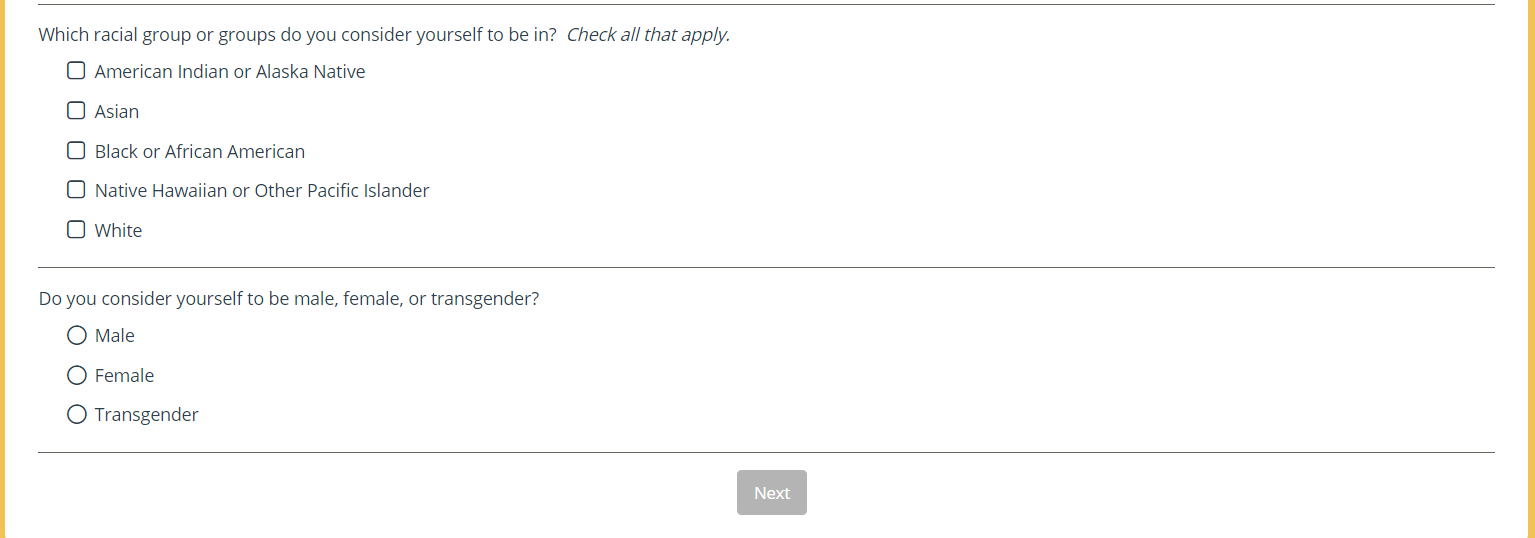Toggle the White checkbox square
Viewport: 1535px width, 538px height.
tap(76, 230)
